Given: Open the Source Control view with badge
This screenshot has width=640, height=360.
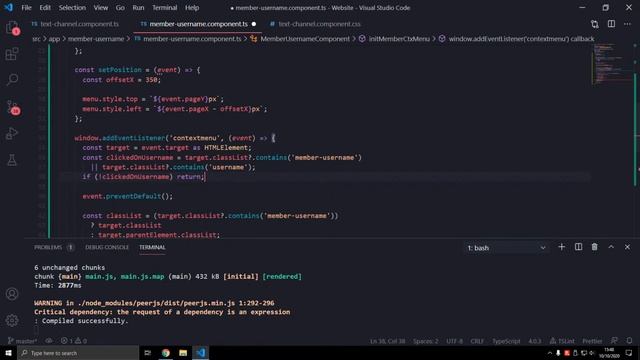Looking at the screenshot, I should click(x=13, y=107).
